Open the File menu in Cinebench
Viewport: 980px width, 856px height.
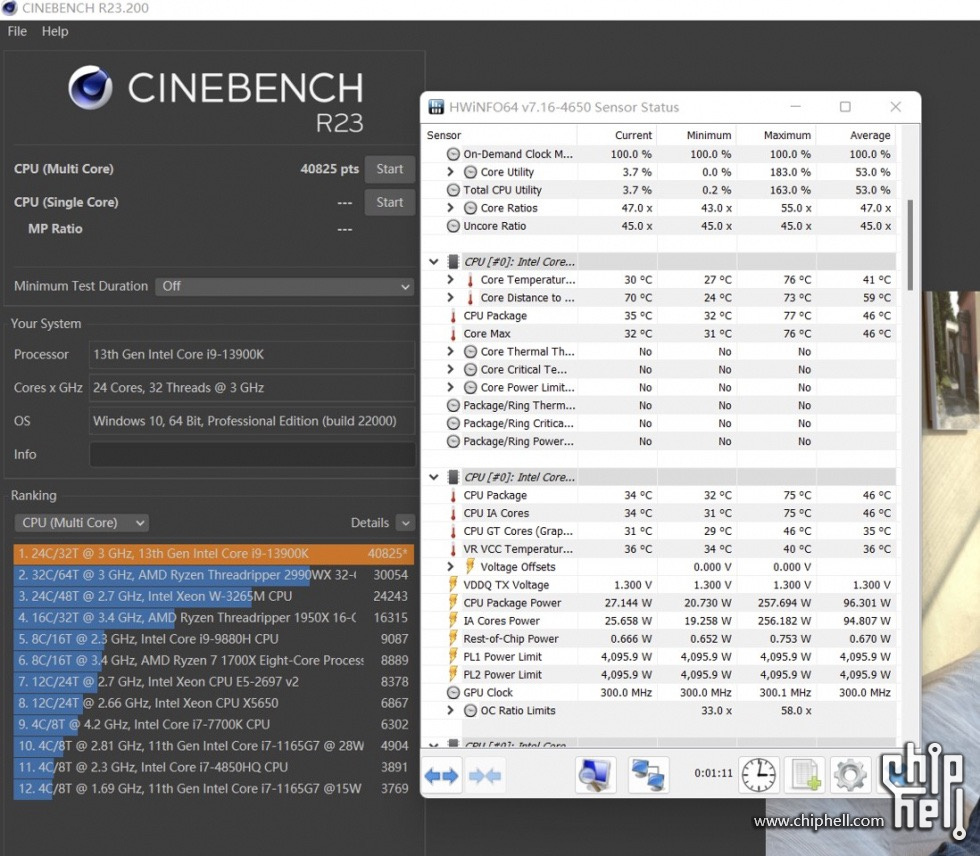(17, 31)
